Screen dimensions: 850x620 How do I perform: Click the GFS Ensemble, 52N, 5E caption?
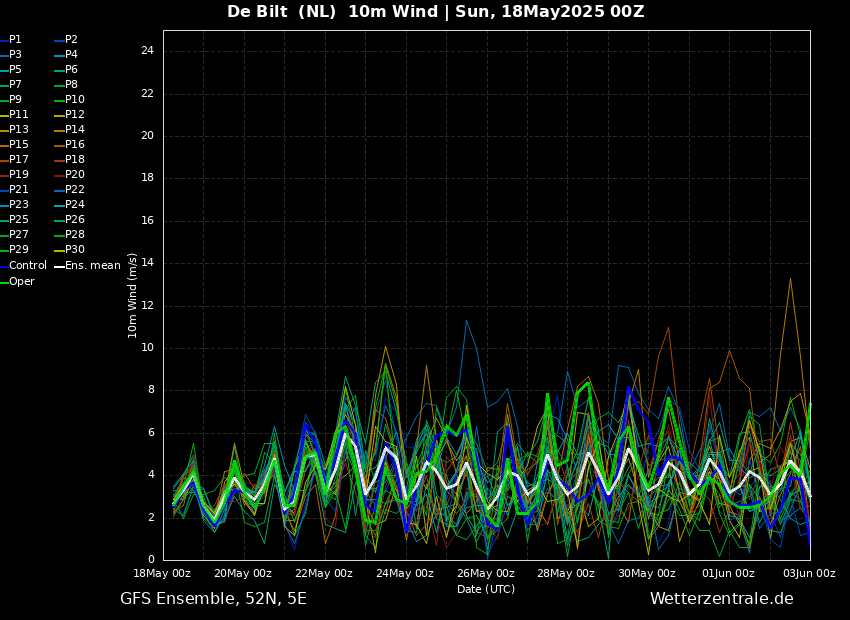pyautogui.click(x=213, y=599)
